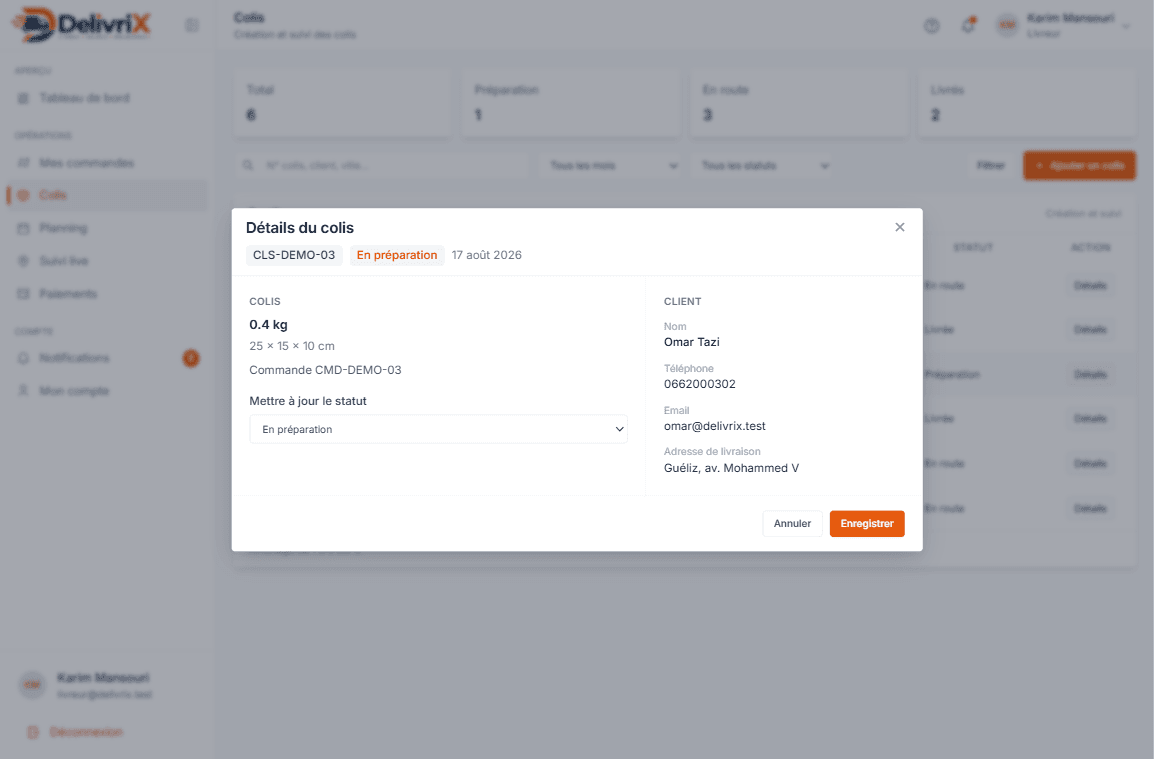Viewport: 1154px width, 759px height.
Task: Expand the Karim Mansouri user menu chevron
Action: click(1126, 27)
